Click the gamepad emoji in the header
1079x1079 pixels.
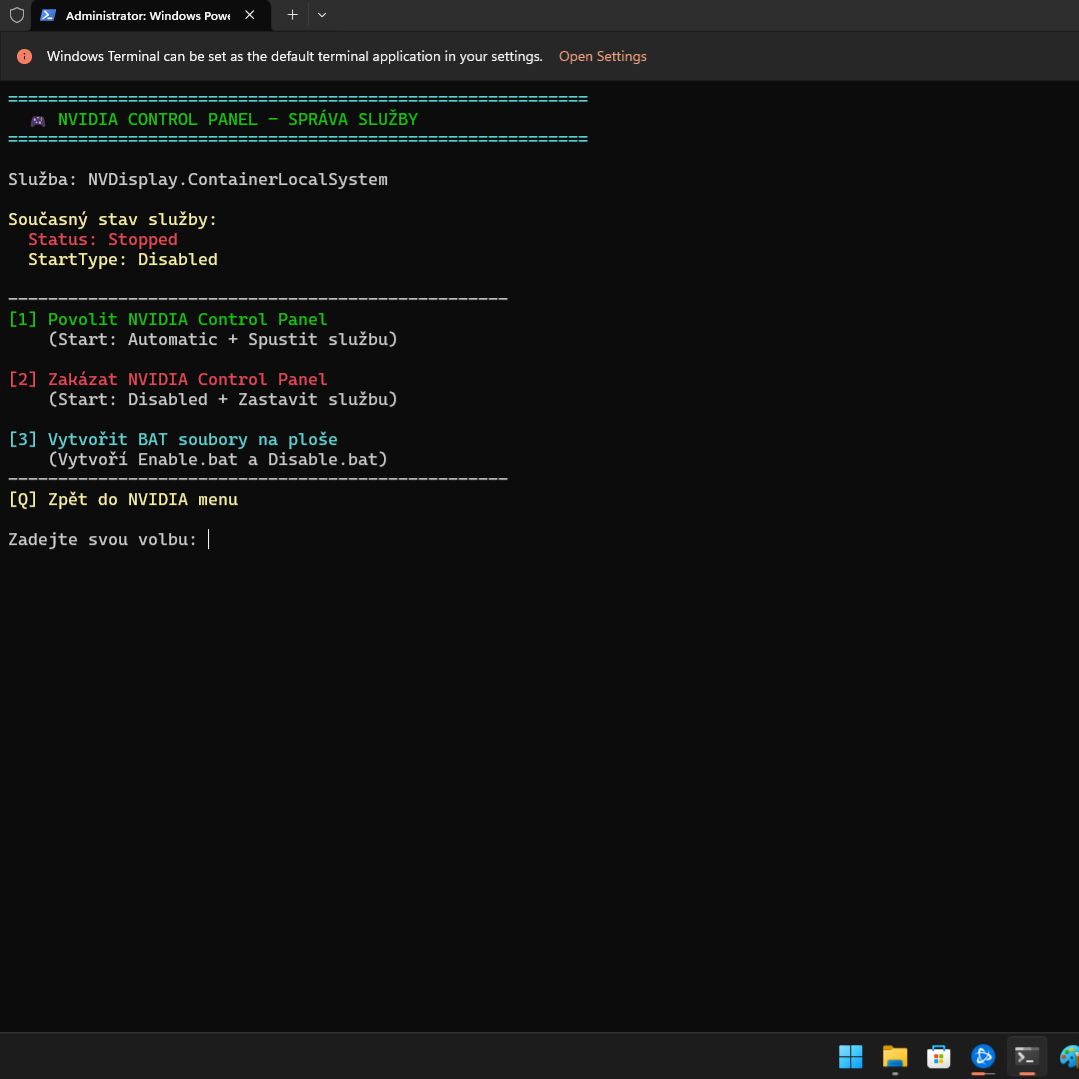point(38,120)
